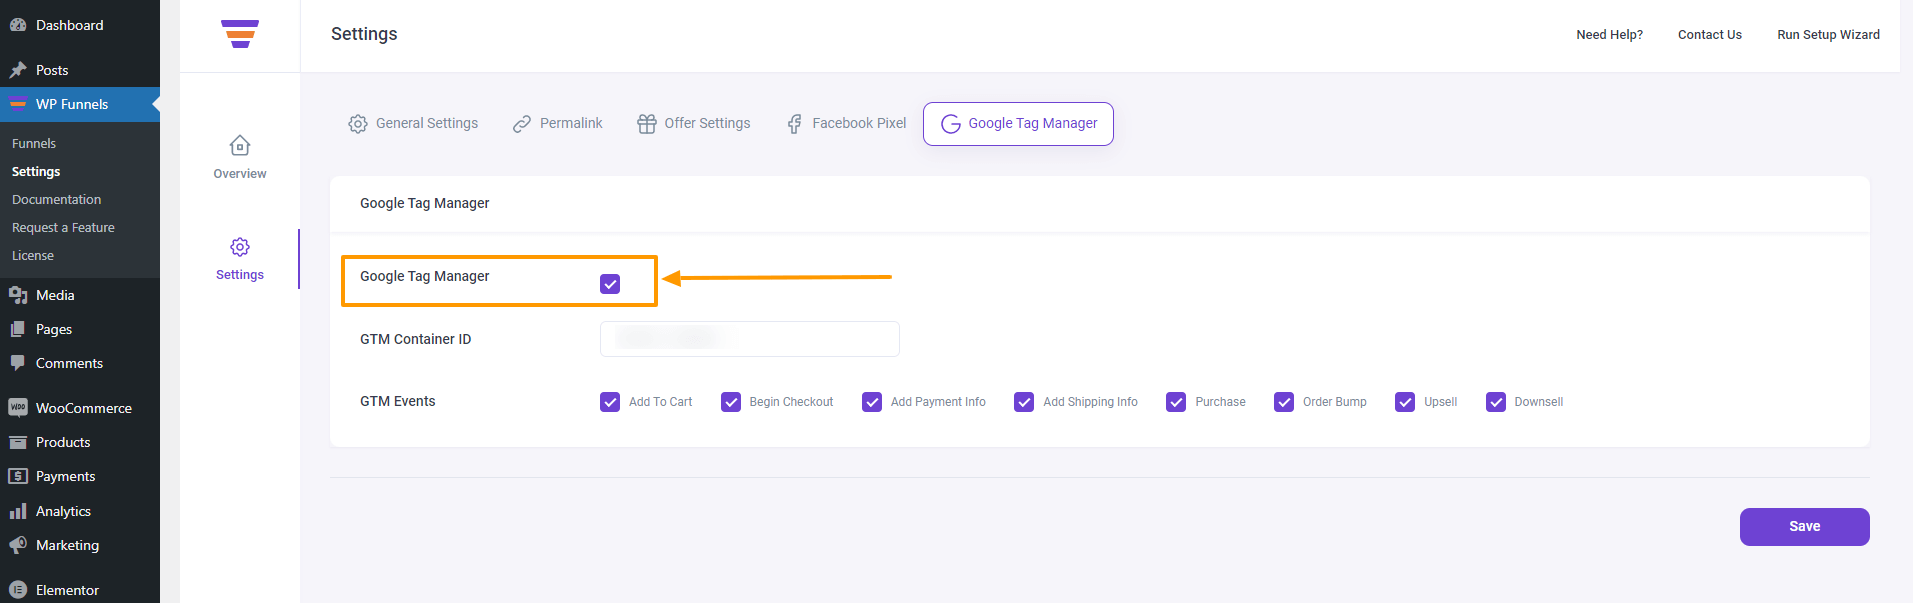Open the Posts menu label
The height and width of the screenshot is (603, 1913).
[x=52, y=70]
